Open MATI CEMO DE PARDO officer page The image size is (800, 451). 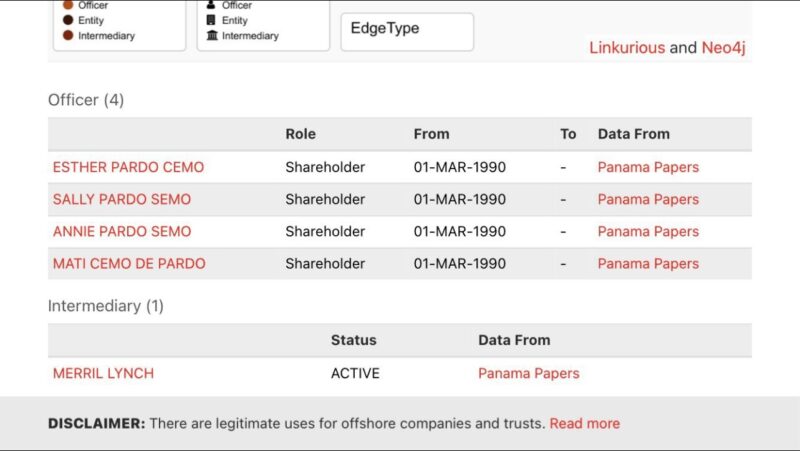(129, 264)
